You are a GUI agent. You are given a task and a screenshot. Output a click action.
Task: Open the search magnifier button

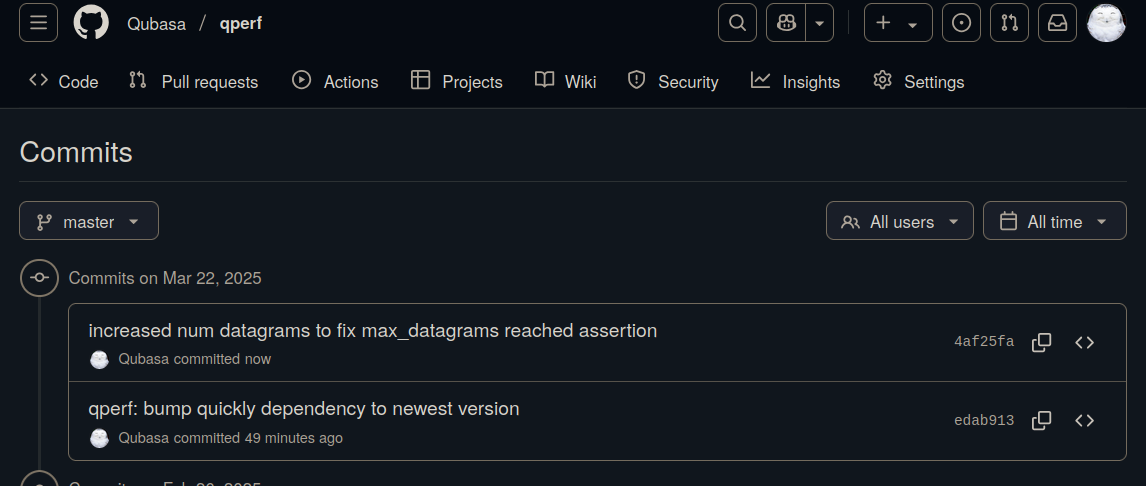[x=737, y=23]
